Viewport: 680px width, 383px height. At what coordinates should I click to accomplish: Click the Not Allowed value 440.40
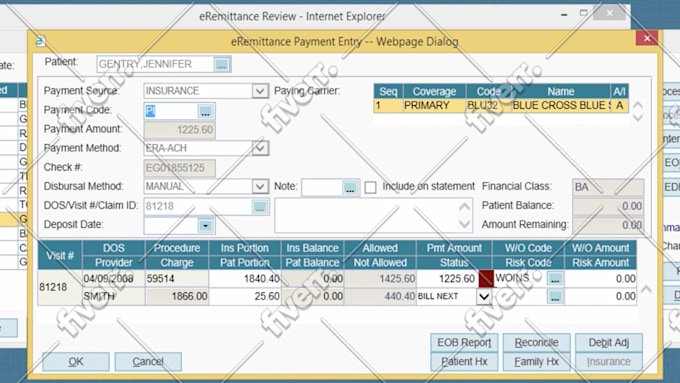coord(380,297)
